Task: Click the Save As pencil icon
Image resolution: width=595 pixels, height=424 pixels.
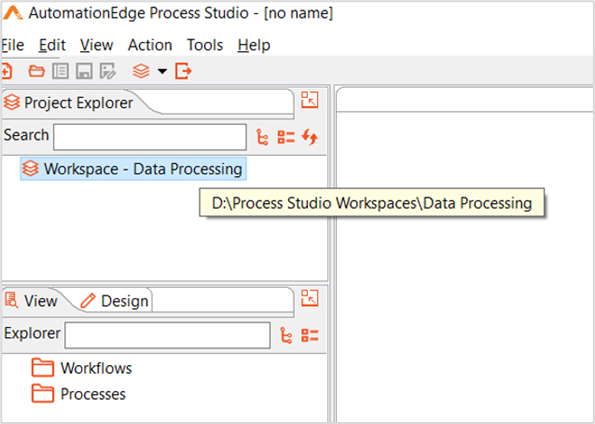Action: coord(108,71)
